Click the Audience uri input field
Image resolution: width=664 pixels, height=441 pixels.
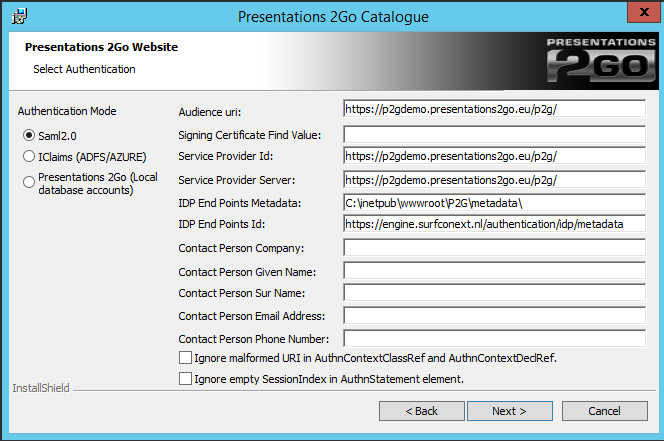point(495,109)
